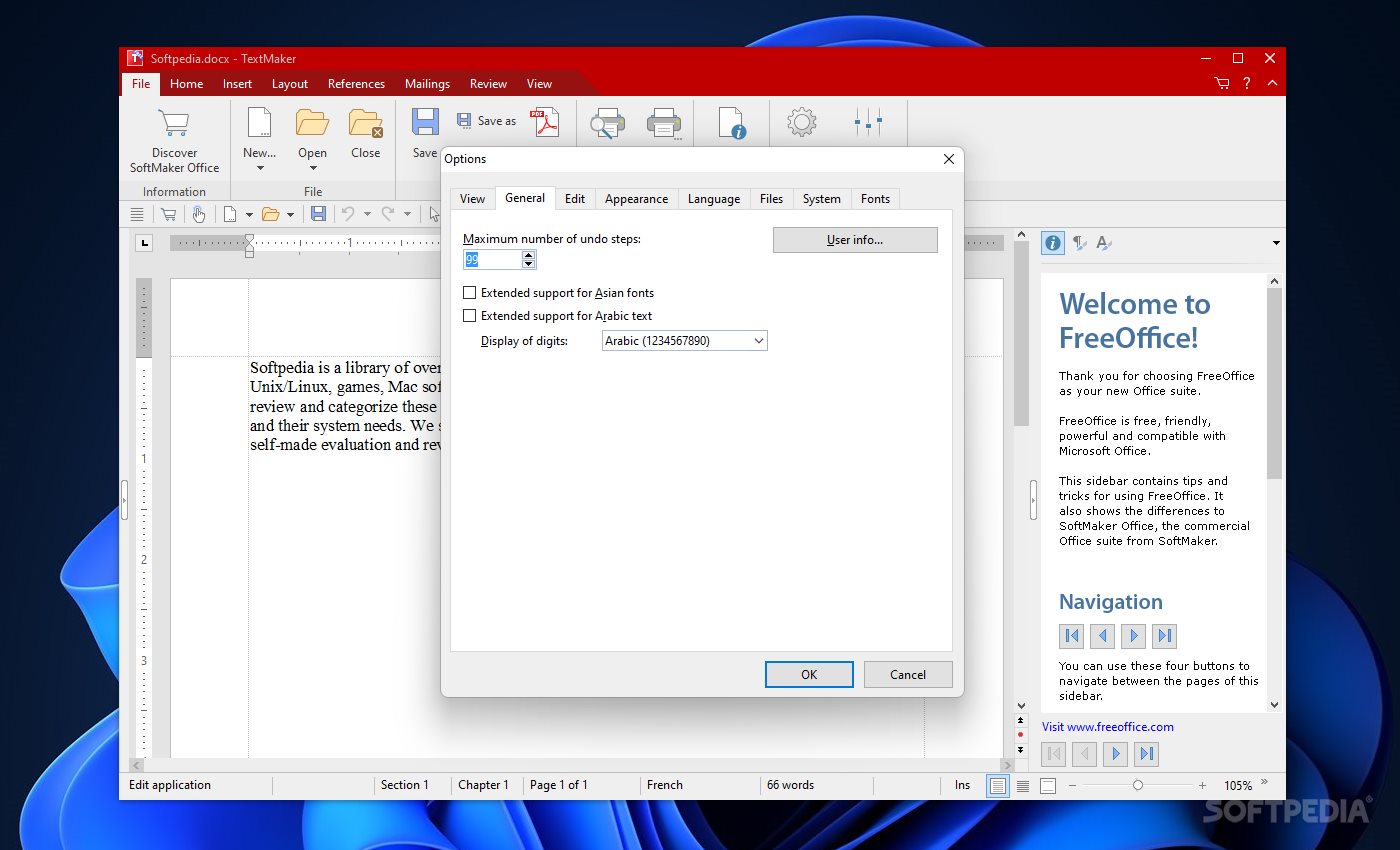Screen dimensions: 1400x850
Task: Click the New document ribbon icon
Action: click(259, 123)
